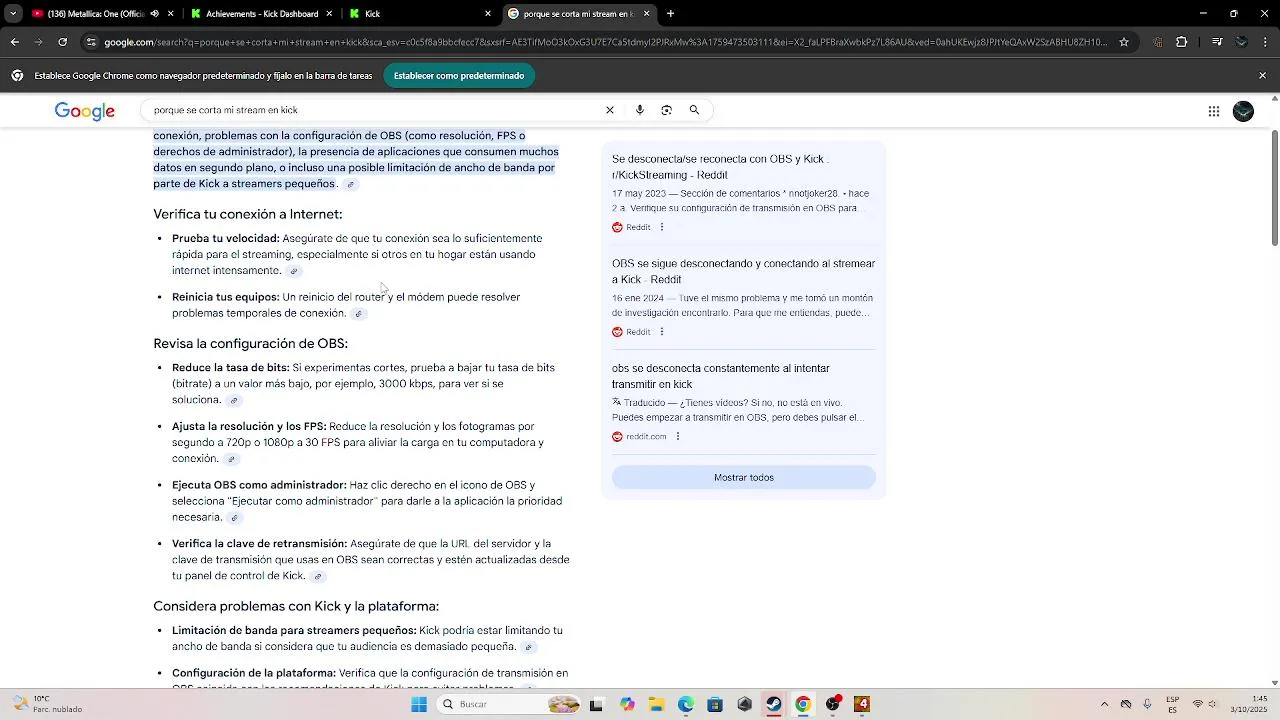The width and height of the screenshot is (1280, 720).
Task: Open source link chip after 'Prueba tu velocidad'
Action: [x=294, y=271]
